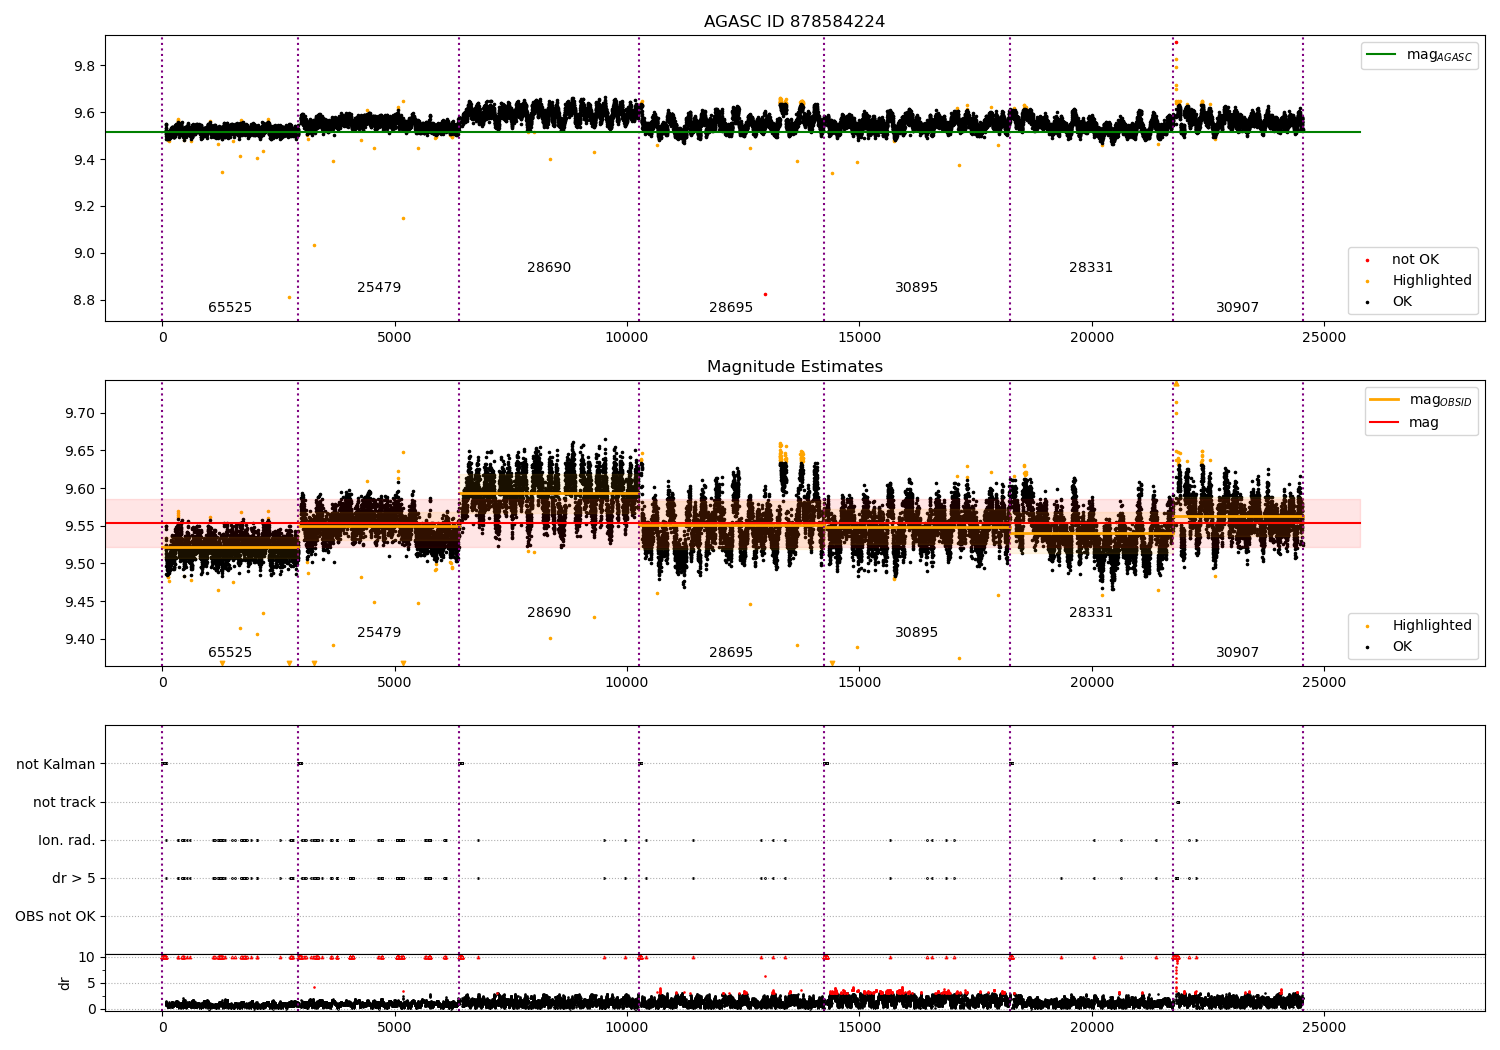This screenshot has height=1050, width=1500.
Task: Click OBSID label 30907 in the top plot
Action: pyautogui.click(x=1237, y=308)
